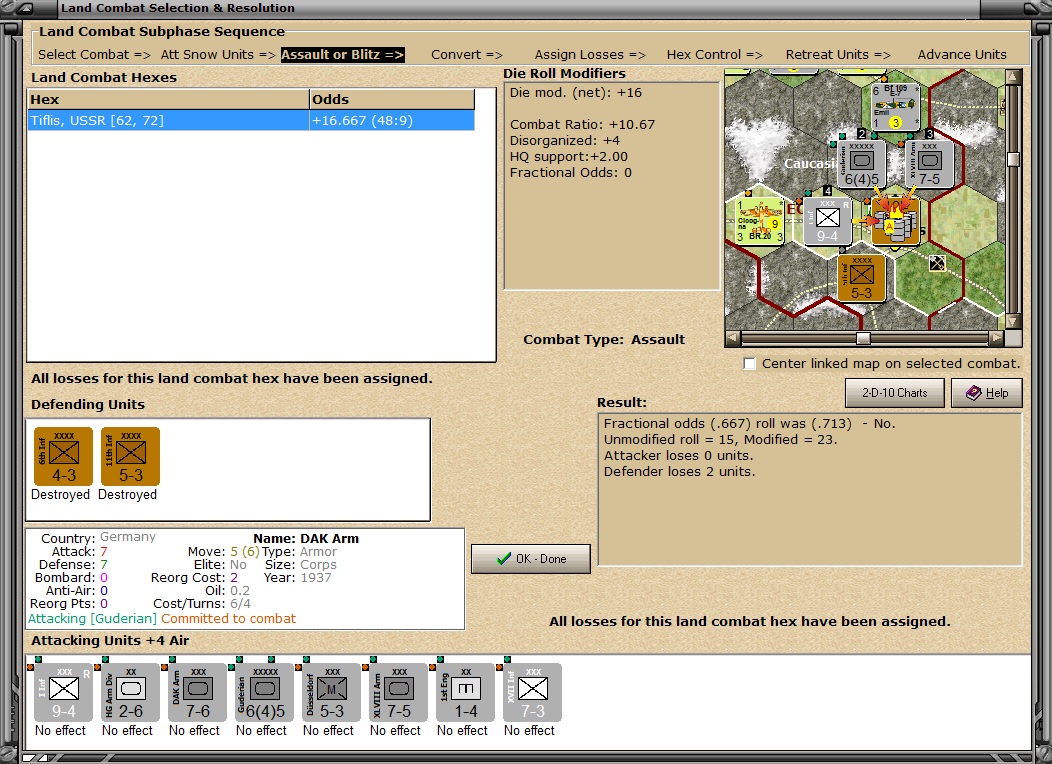Select the XVII Inf 7-3 attacking unit
The width and height of the screenshot is (1052, 764).
tap(533, 693)
